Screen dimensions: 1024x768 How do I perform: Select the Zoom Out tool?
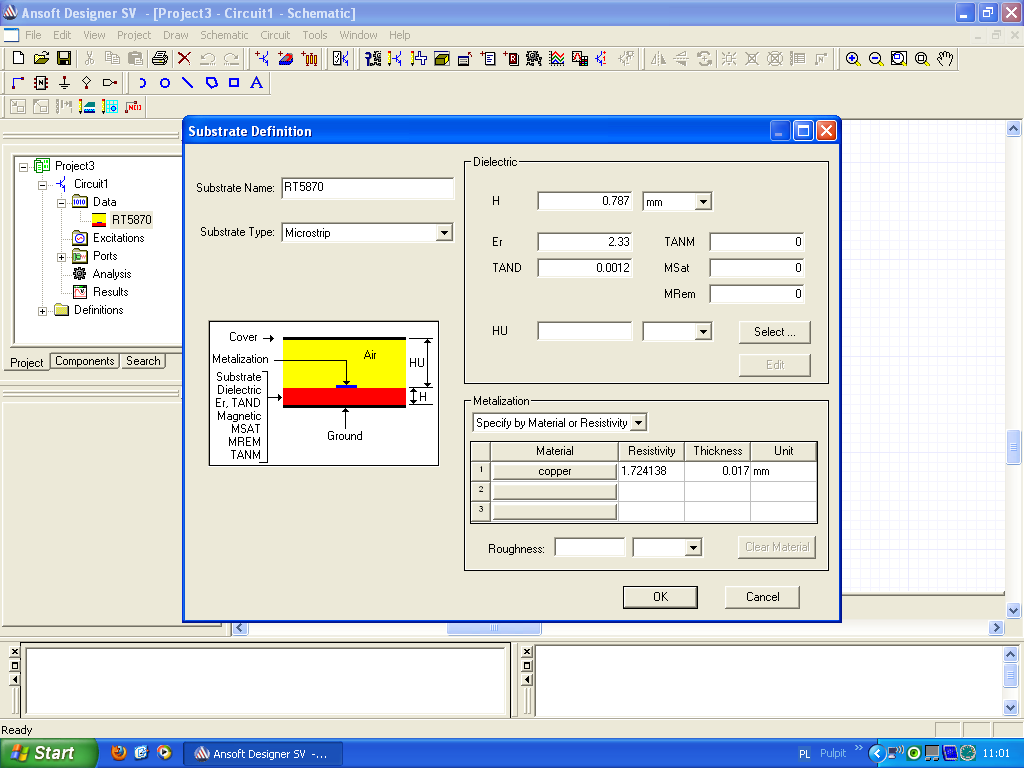[874, 58]
